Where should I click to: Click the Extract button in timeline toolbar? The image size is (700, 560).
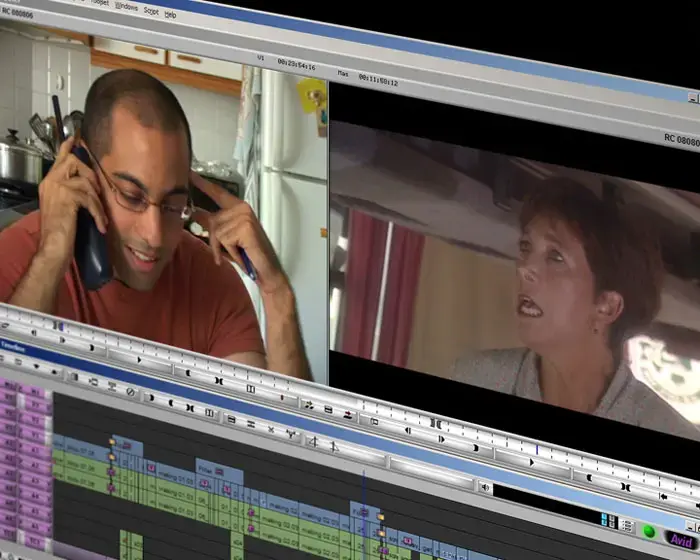[x=251, y=424]
